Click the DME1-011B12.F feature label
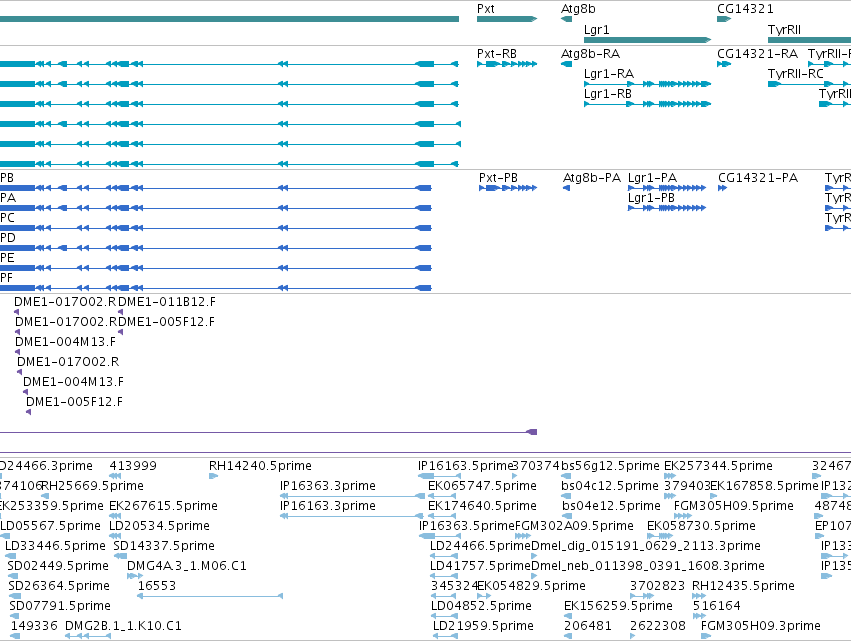Screen dimensions: 851x641 (167, 302)
